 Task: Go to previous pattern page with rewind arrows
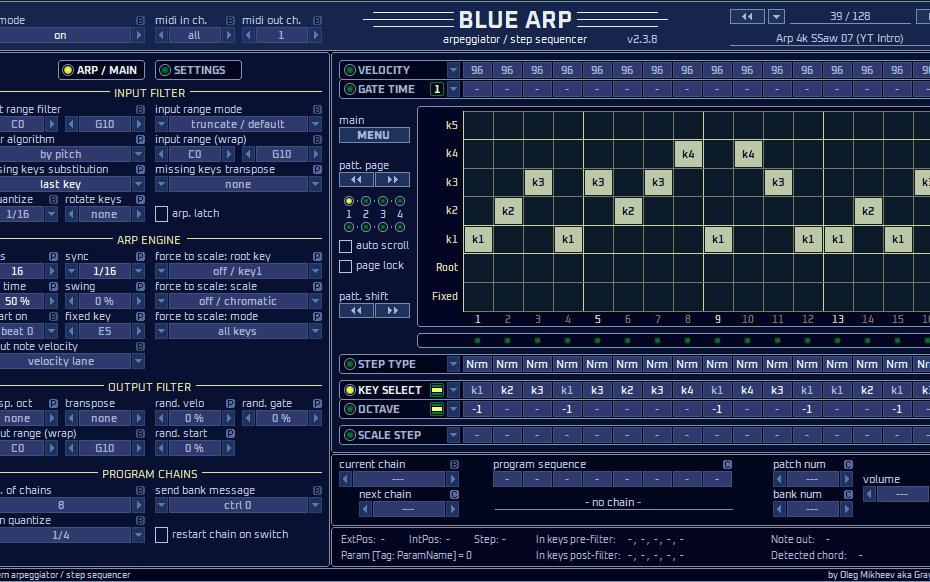click(356, 180)
